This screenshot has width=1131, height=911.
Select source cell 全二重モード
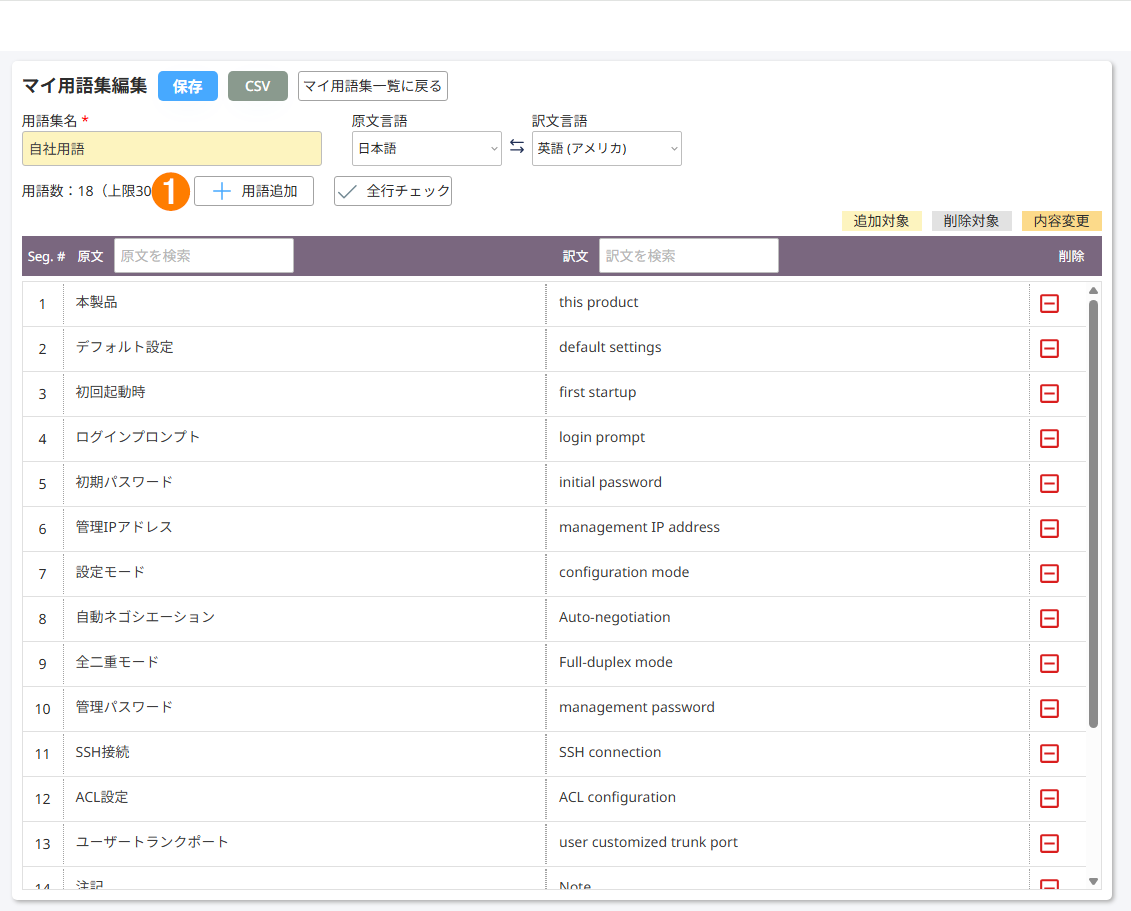click(x=304, y=664)
